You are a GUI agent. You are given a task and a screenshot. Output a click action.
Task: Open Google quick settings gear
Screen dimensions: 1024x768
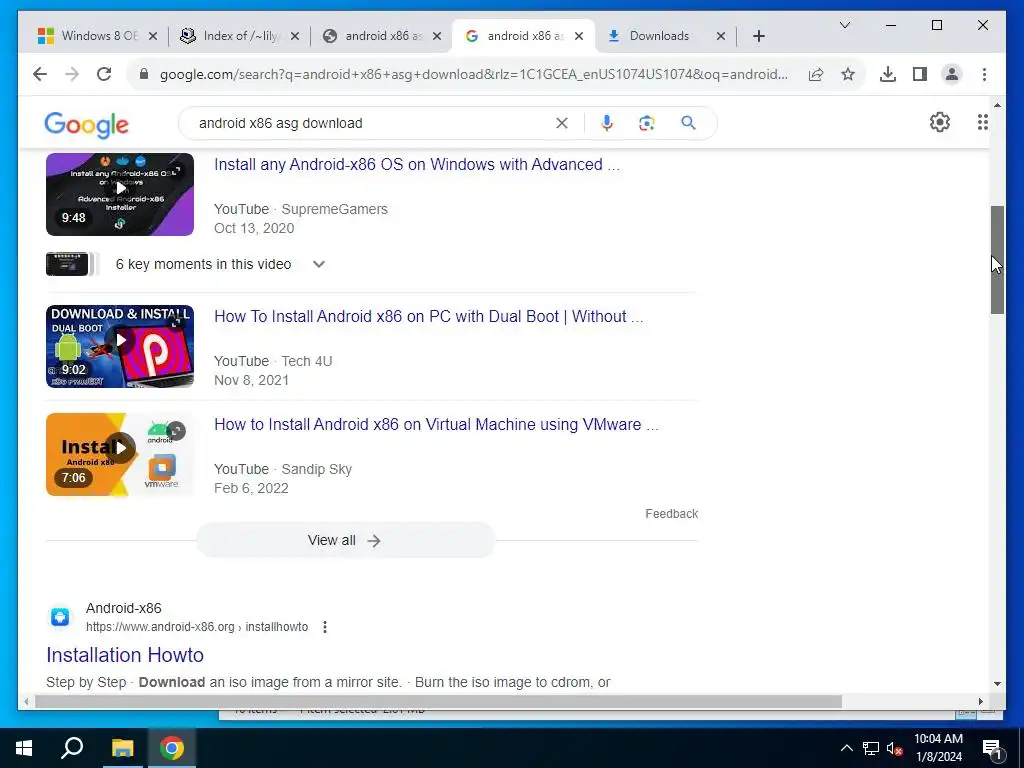[939, 122]
